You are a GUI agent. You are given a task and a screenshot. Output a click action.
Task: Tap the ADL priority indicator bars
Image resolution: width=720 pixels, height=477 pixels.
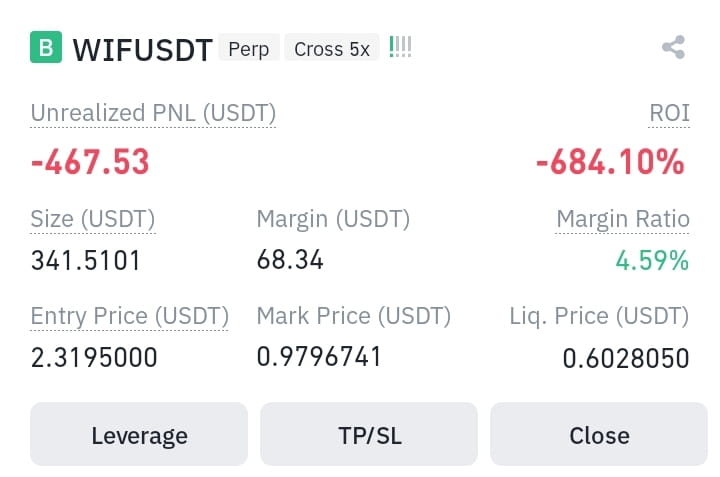click(x=400, y=47)
